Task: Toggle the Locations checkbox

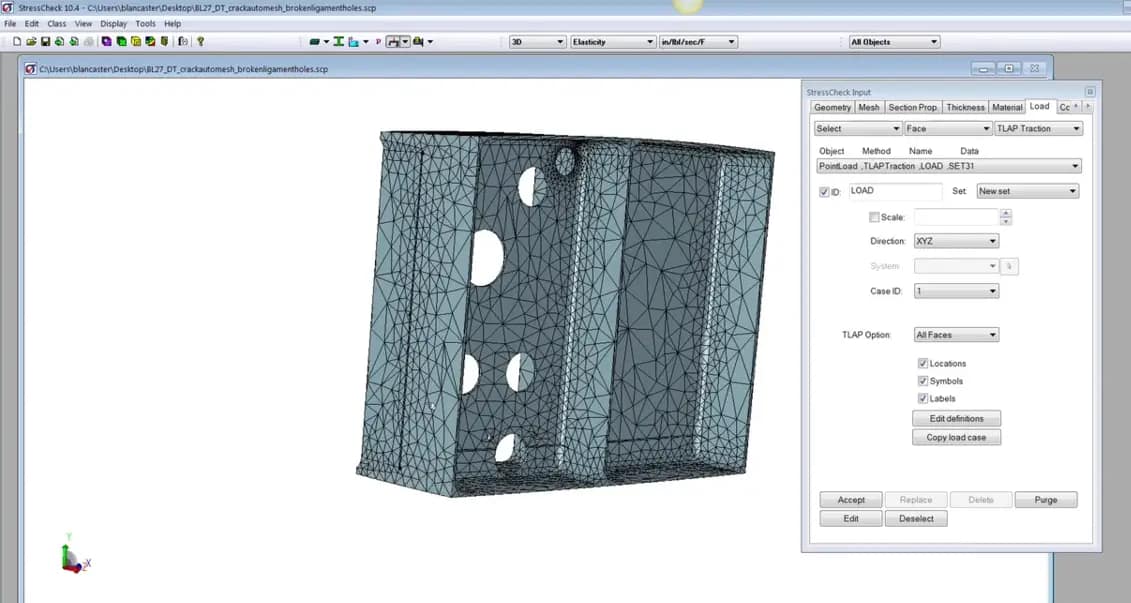Action: (923, 363)
